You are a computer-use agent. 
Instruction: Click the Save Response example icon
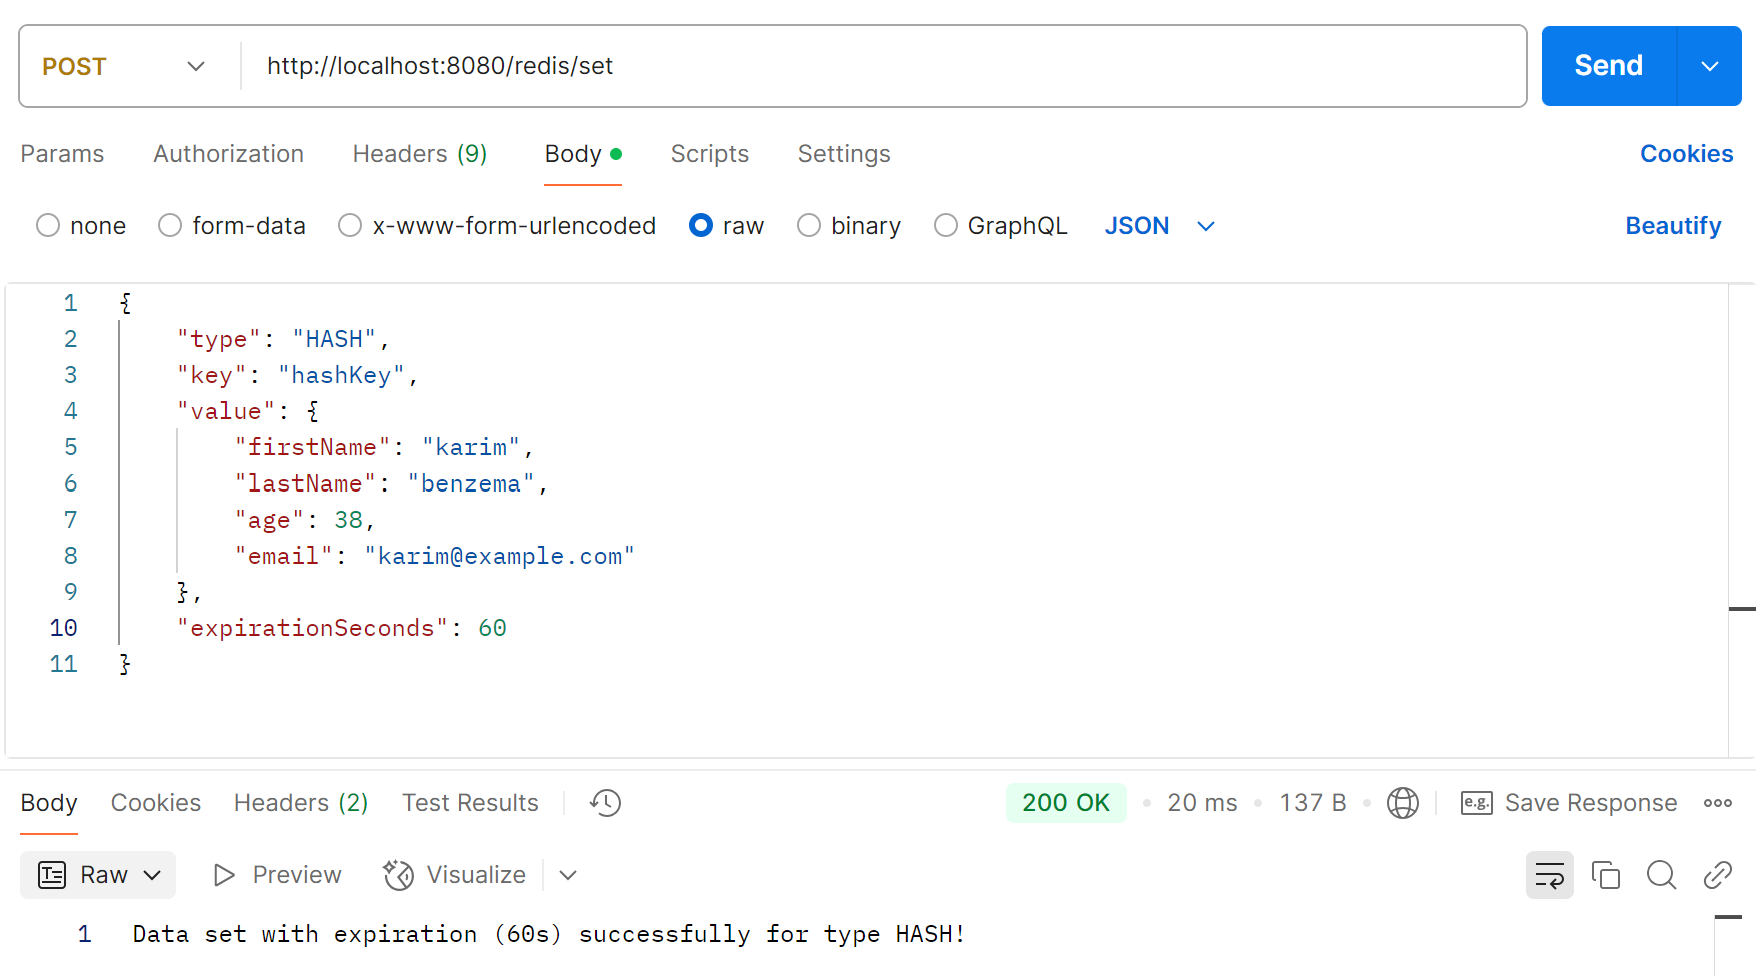pyautogui.click(x=1476, y=803)
